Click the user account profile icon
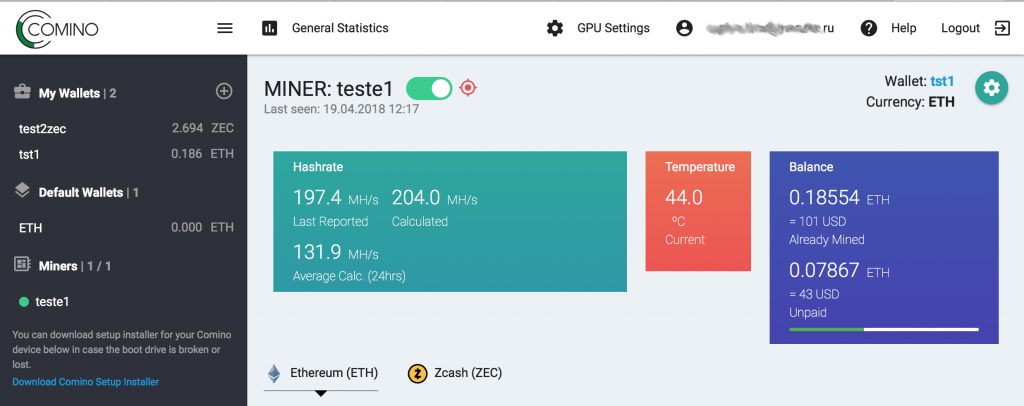Screen dimensions: 1024x406 (684, 28)
